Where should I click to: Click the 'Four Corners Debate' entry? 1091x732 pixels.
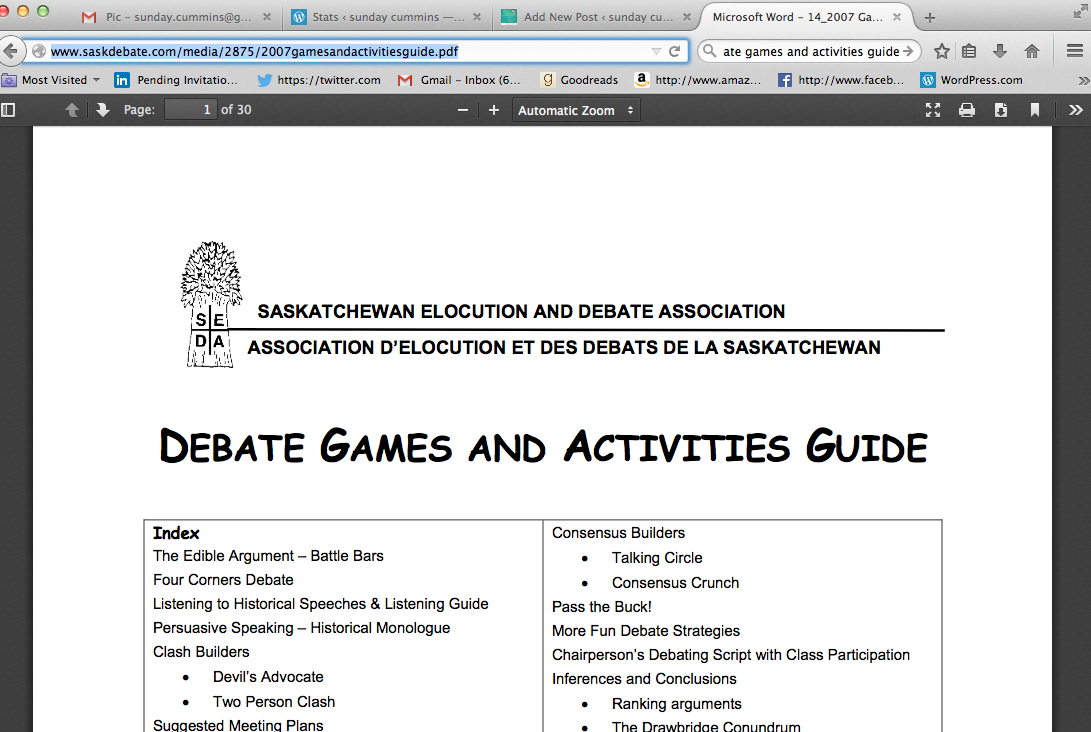[x=223, y=580]
